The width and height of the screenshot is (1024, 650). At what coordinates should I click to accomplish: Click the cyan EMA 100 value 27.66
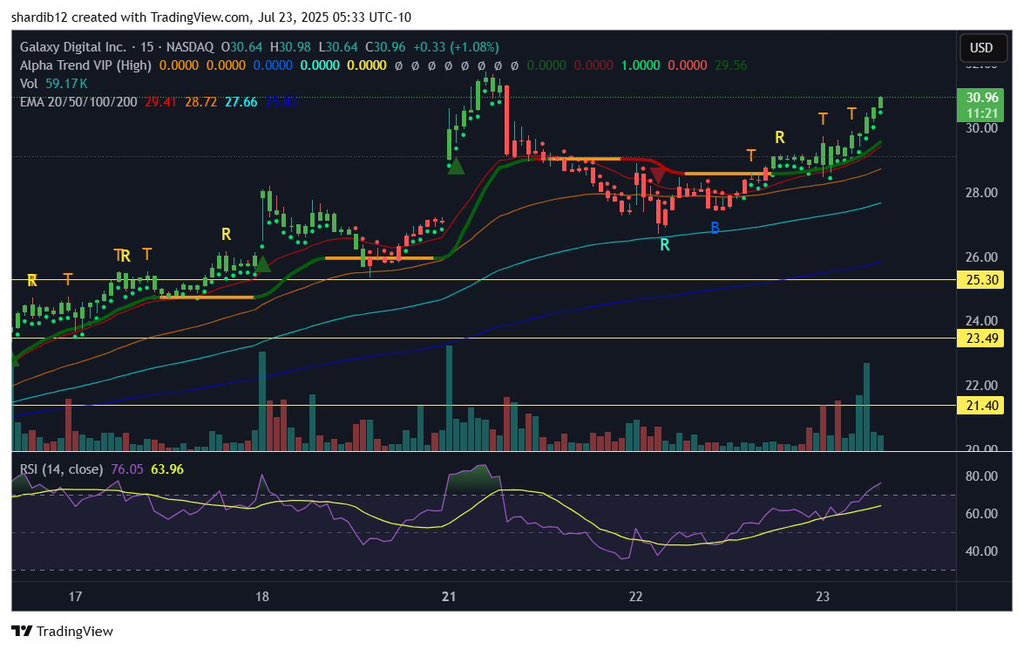click(x=241, y=102)
